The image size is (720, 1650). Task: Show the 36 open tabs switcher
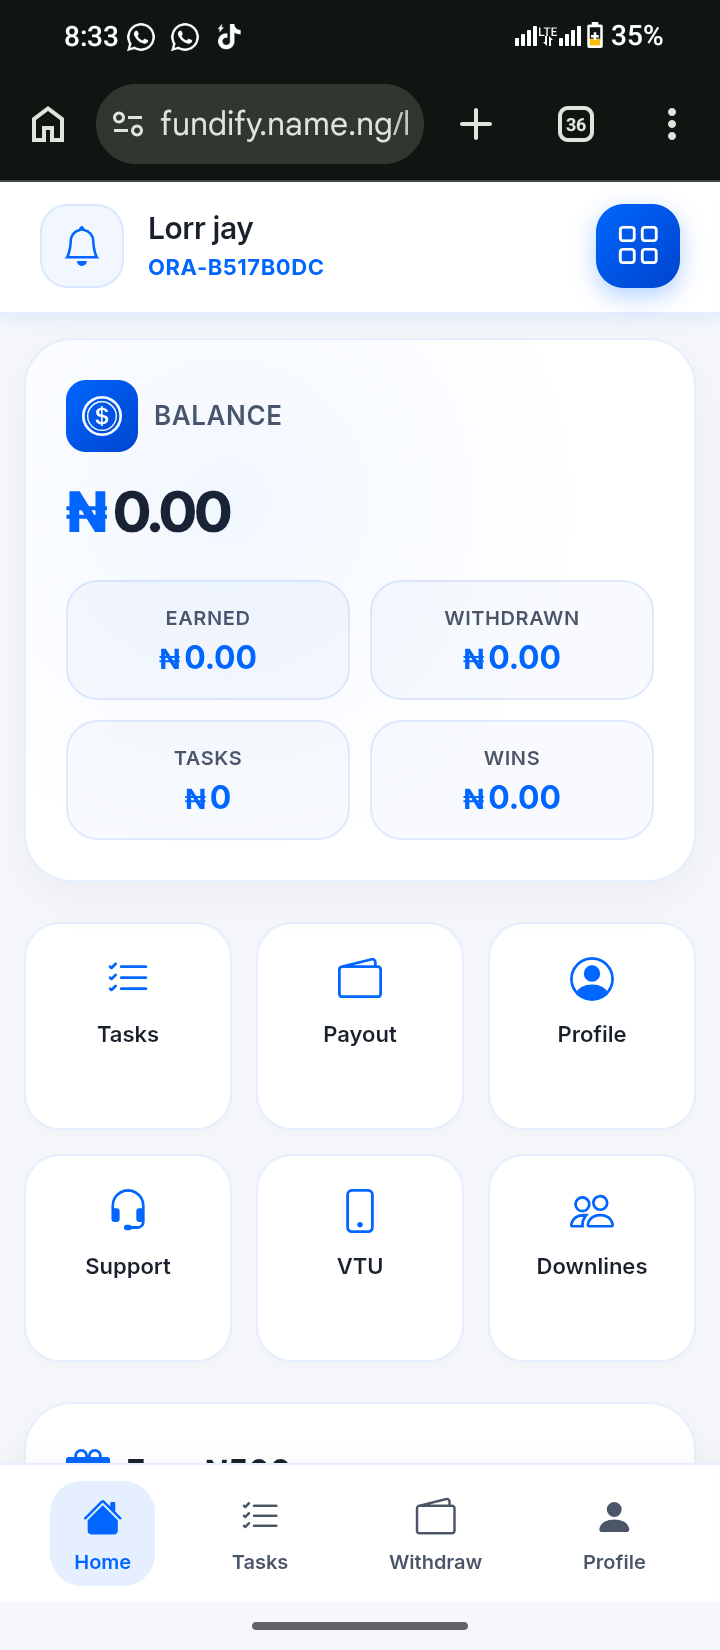pyautogui.click(x=576, y=125)
